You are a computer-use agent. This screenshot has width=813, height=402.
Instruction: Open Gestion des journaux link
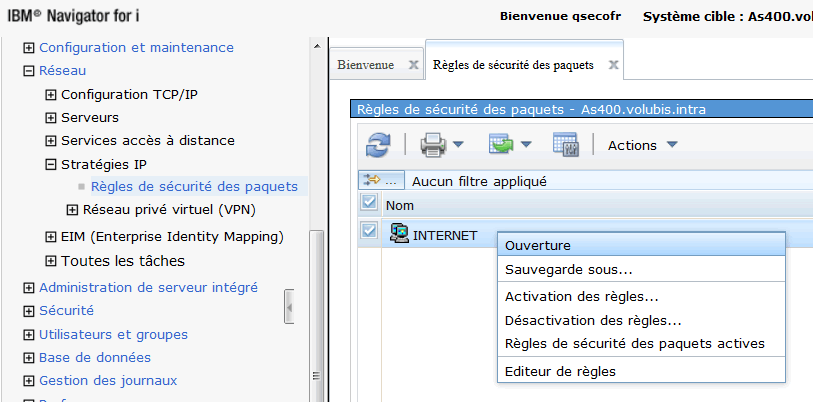108,381
